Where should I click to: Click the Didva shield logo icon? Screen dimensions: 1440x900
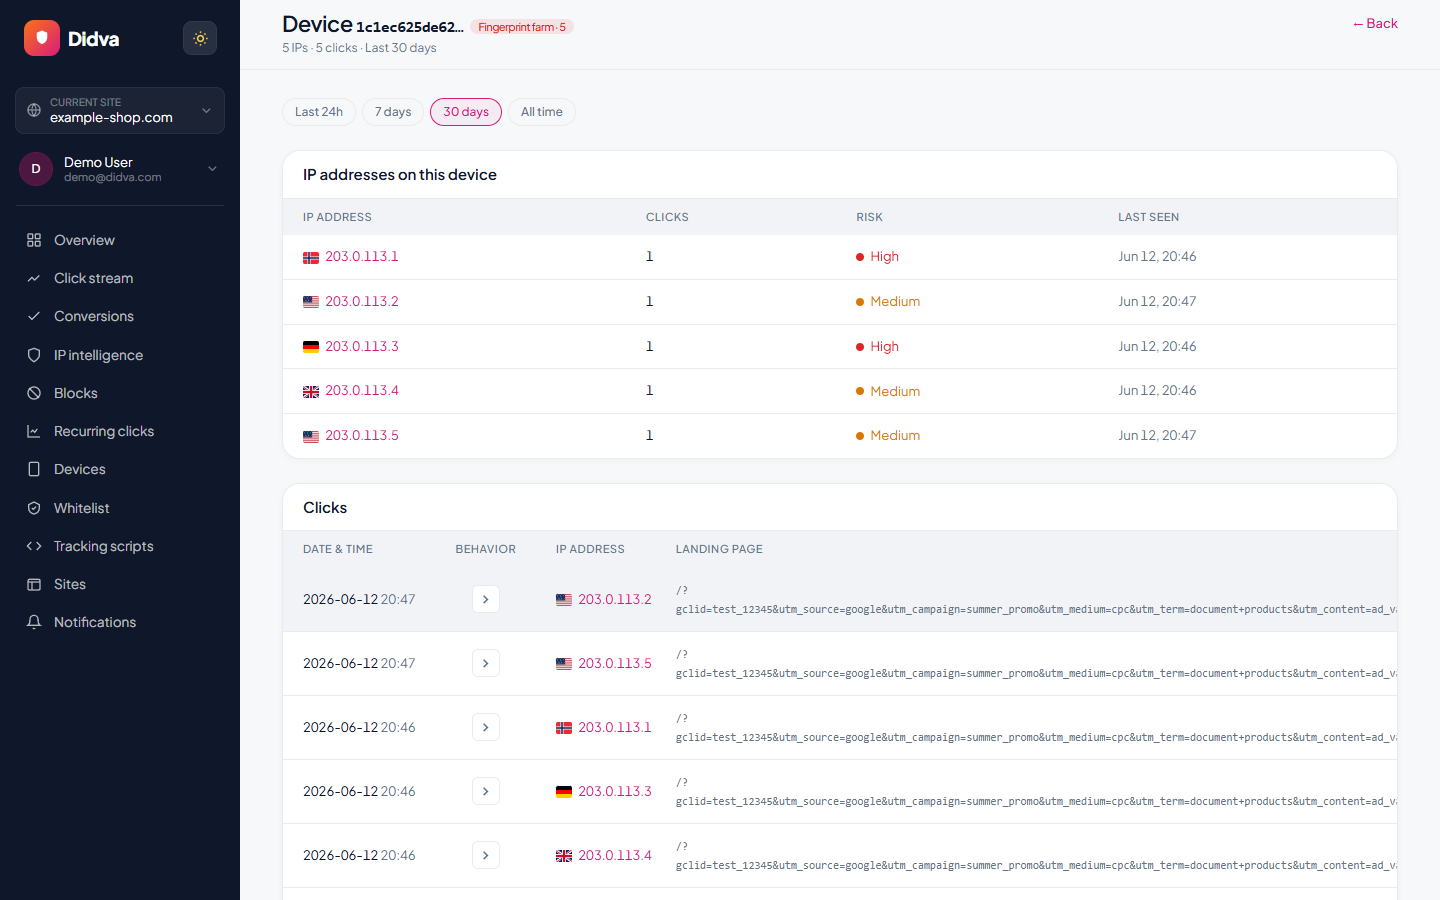[x=42, y=38]
